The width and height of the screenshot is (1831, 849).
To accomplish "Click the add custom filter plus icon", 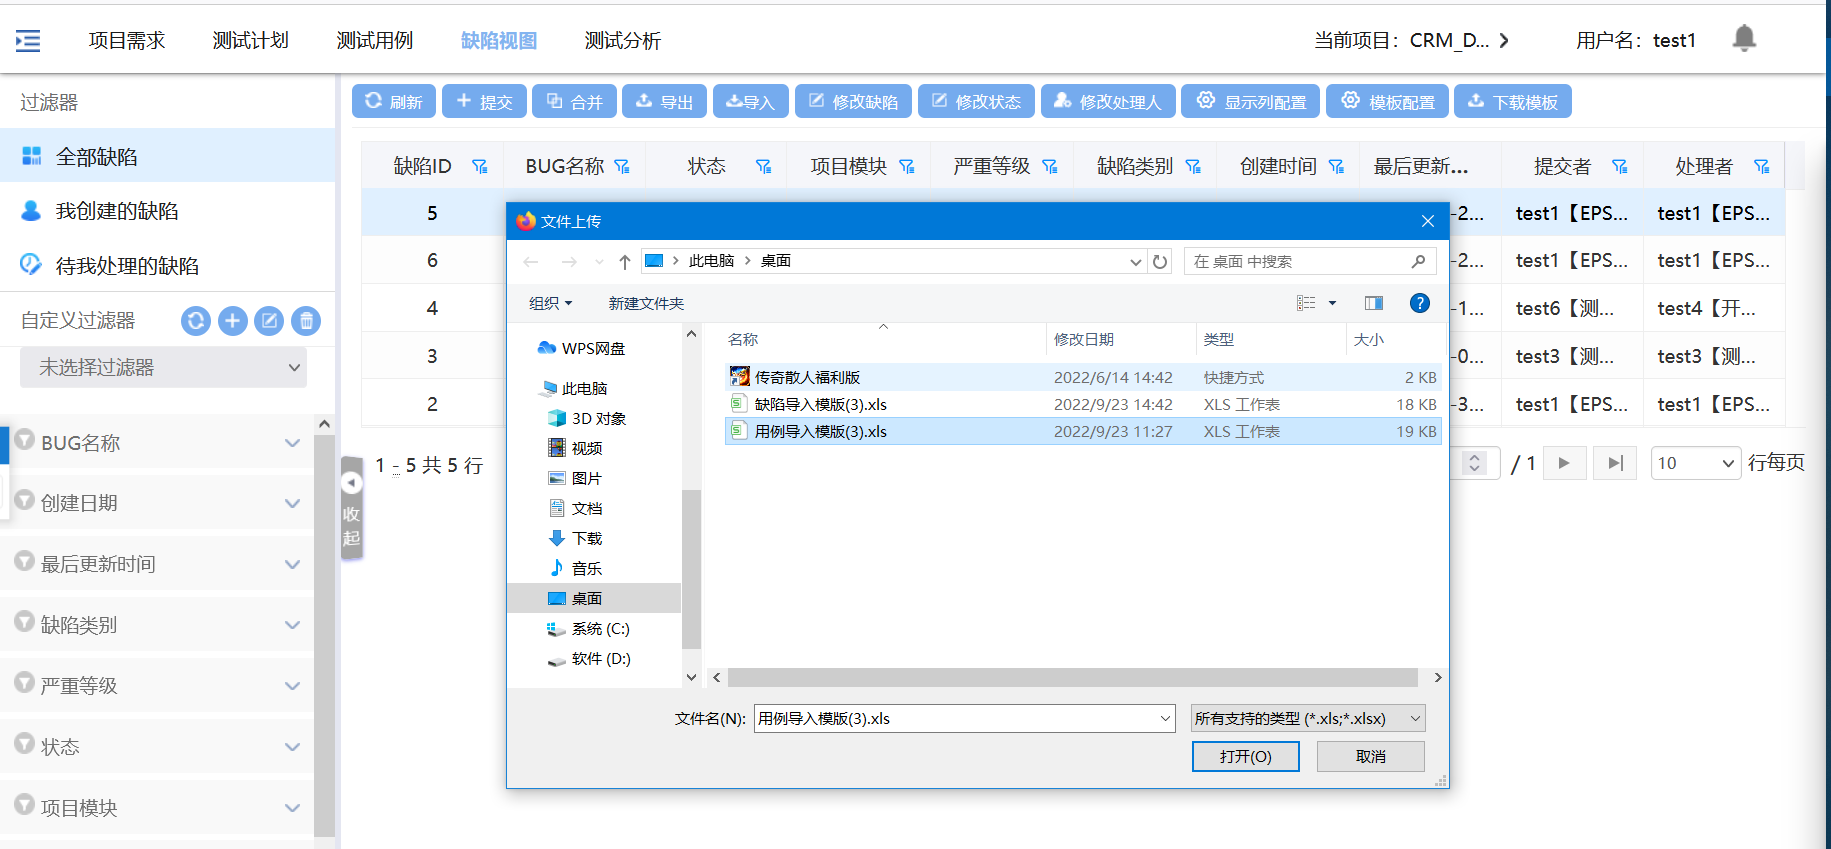I will (232, 321).
